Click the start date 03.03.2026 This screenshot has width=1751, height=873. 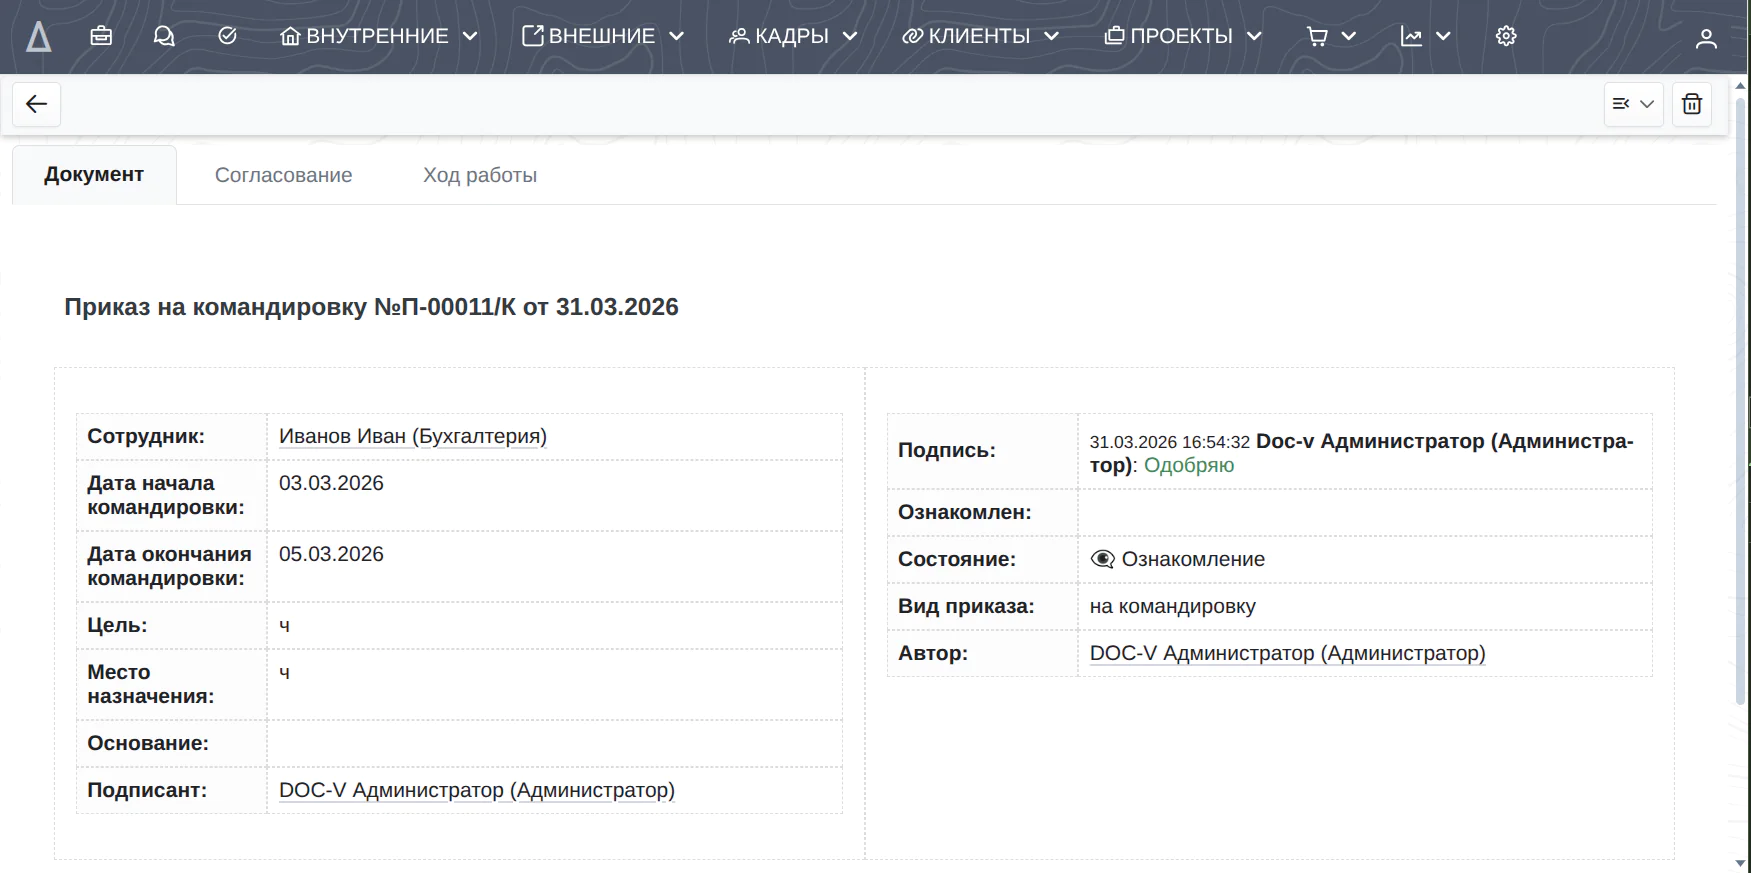coord(331,483)
